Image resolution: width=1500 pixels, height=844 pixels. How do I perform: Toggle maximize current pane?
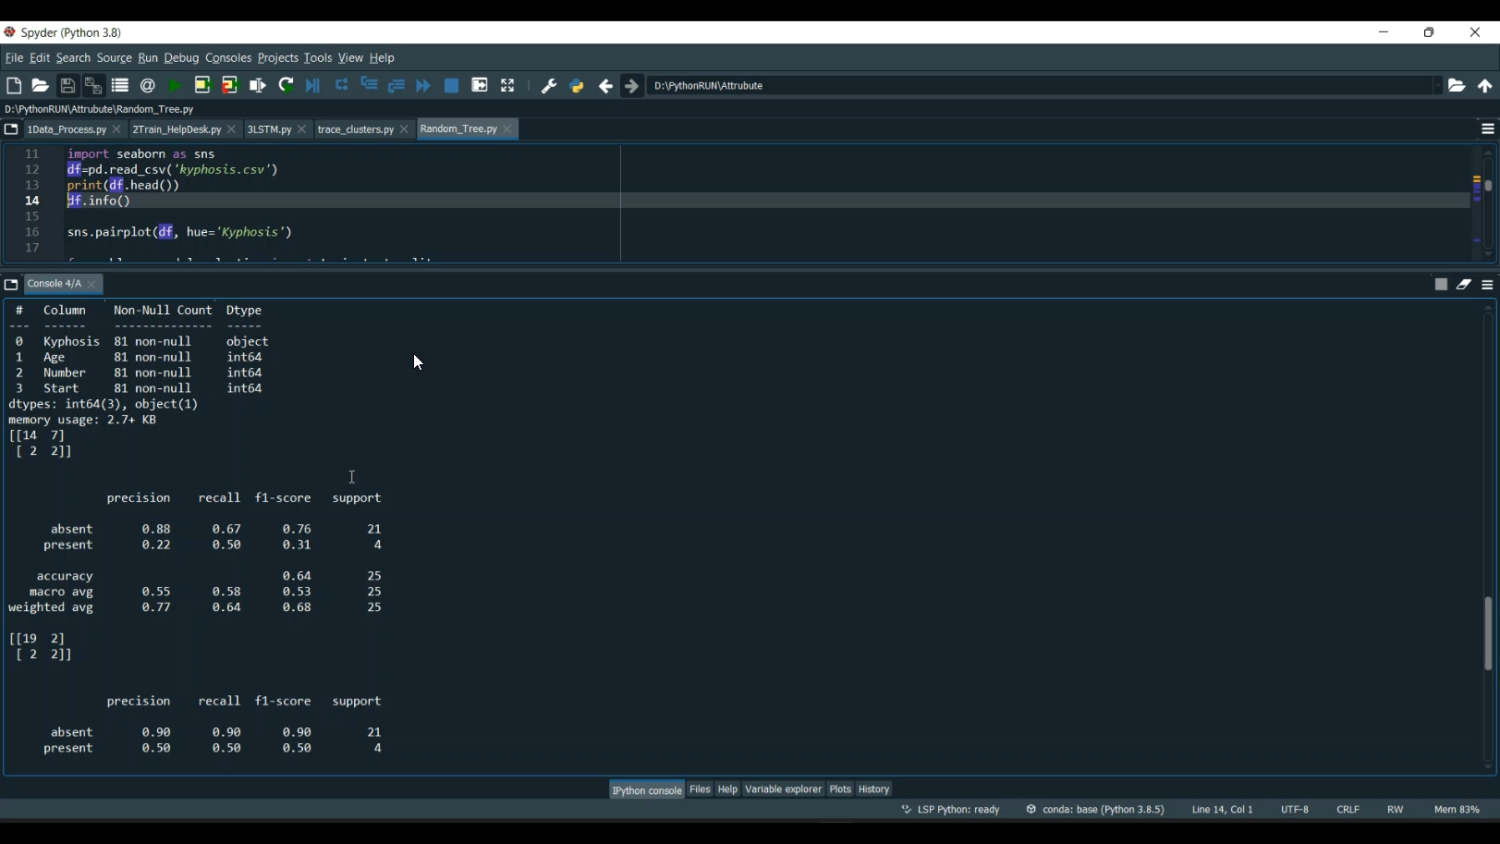pyautogui.click(x=508, y=86)
